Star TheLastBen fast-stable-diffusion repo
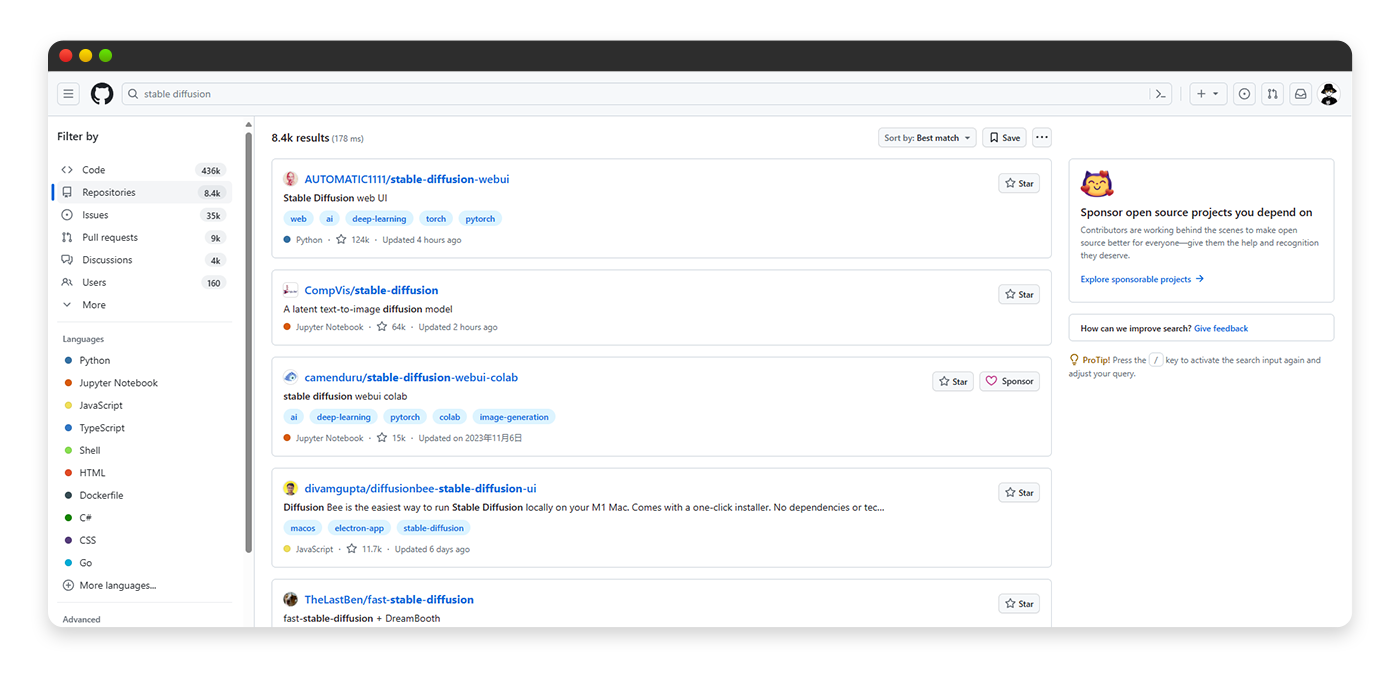Screen dimensions: 1400x700 tap(1019, 603)
